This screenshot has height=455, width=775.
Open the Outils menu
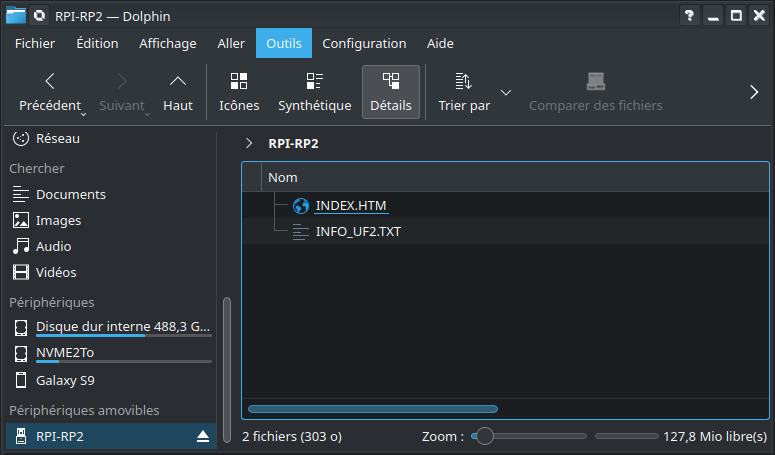(284, 43)
